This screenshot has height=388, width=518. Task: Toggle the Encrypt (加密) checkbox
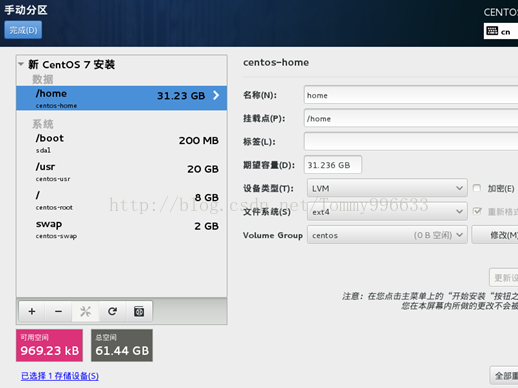click(x=477, y=188)
